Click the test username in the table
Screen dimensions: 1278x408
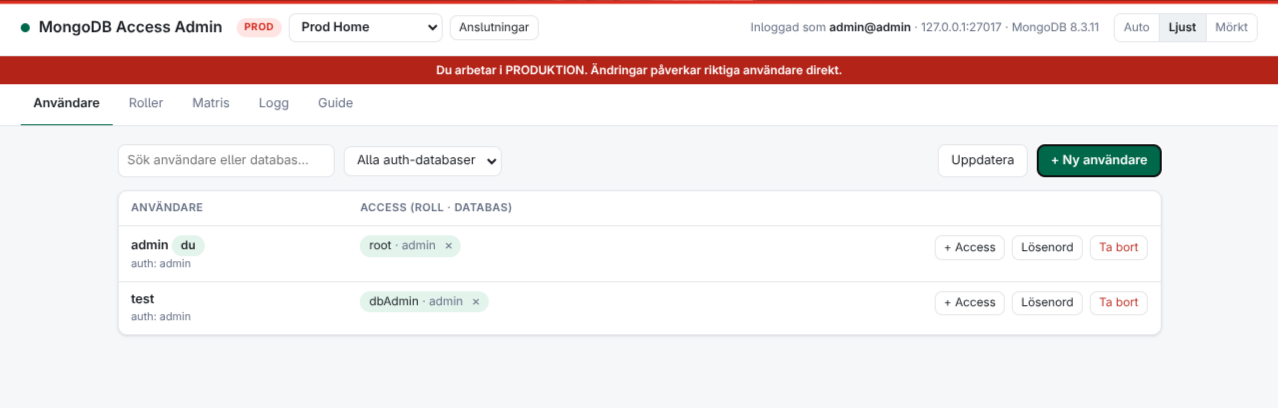[142, 299]
